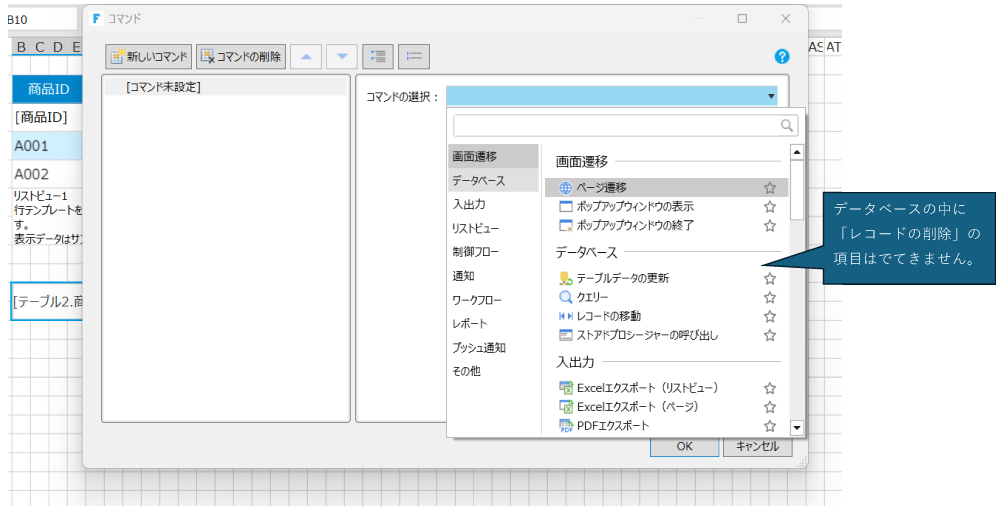Select the データベース category
1000x509 pixels.
point(479,181)
